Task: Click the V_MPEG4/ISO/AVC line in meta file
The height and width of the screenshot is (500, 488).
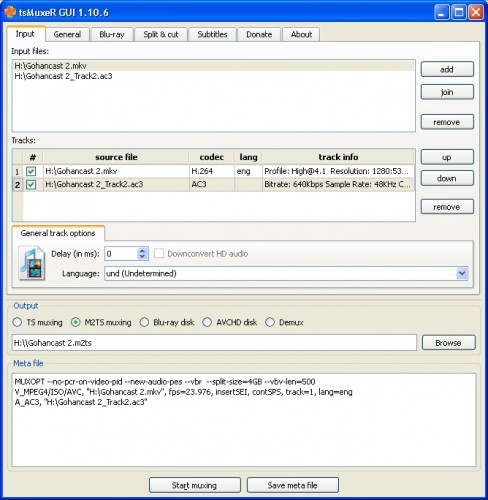Action: pos(183,392)
